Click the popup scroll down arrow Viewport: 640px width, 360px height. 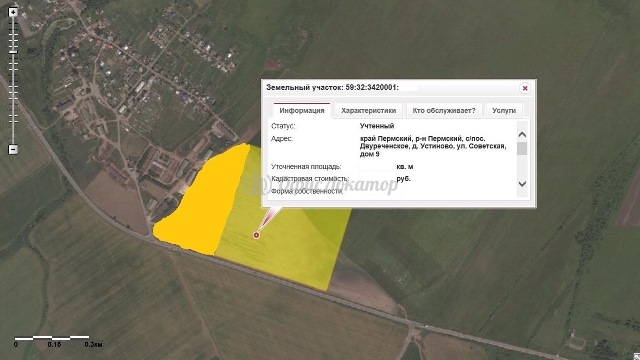pyautogui.click(x=522, y=184)
